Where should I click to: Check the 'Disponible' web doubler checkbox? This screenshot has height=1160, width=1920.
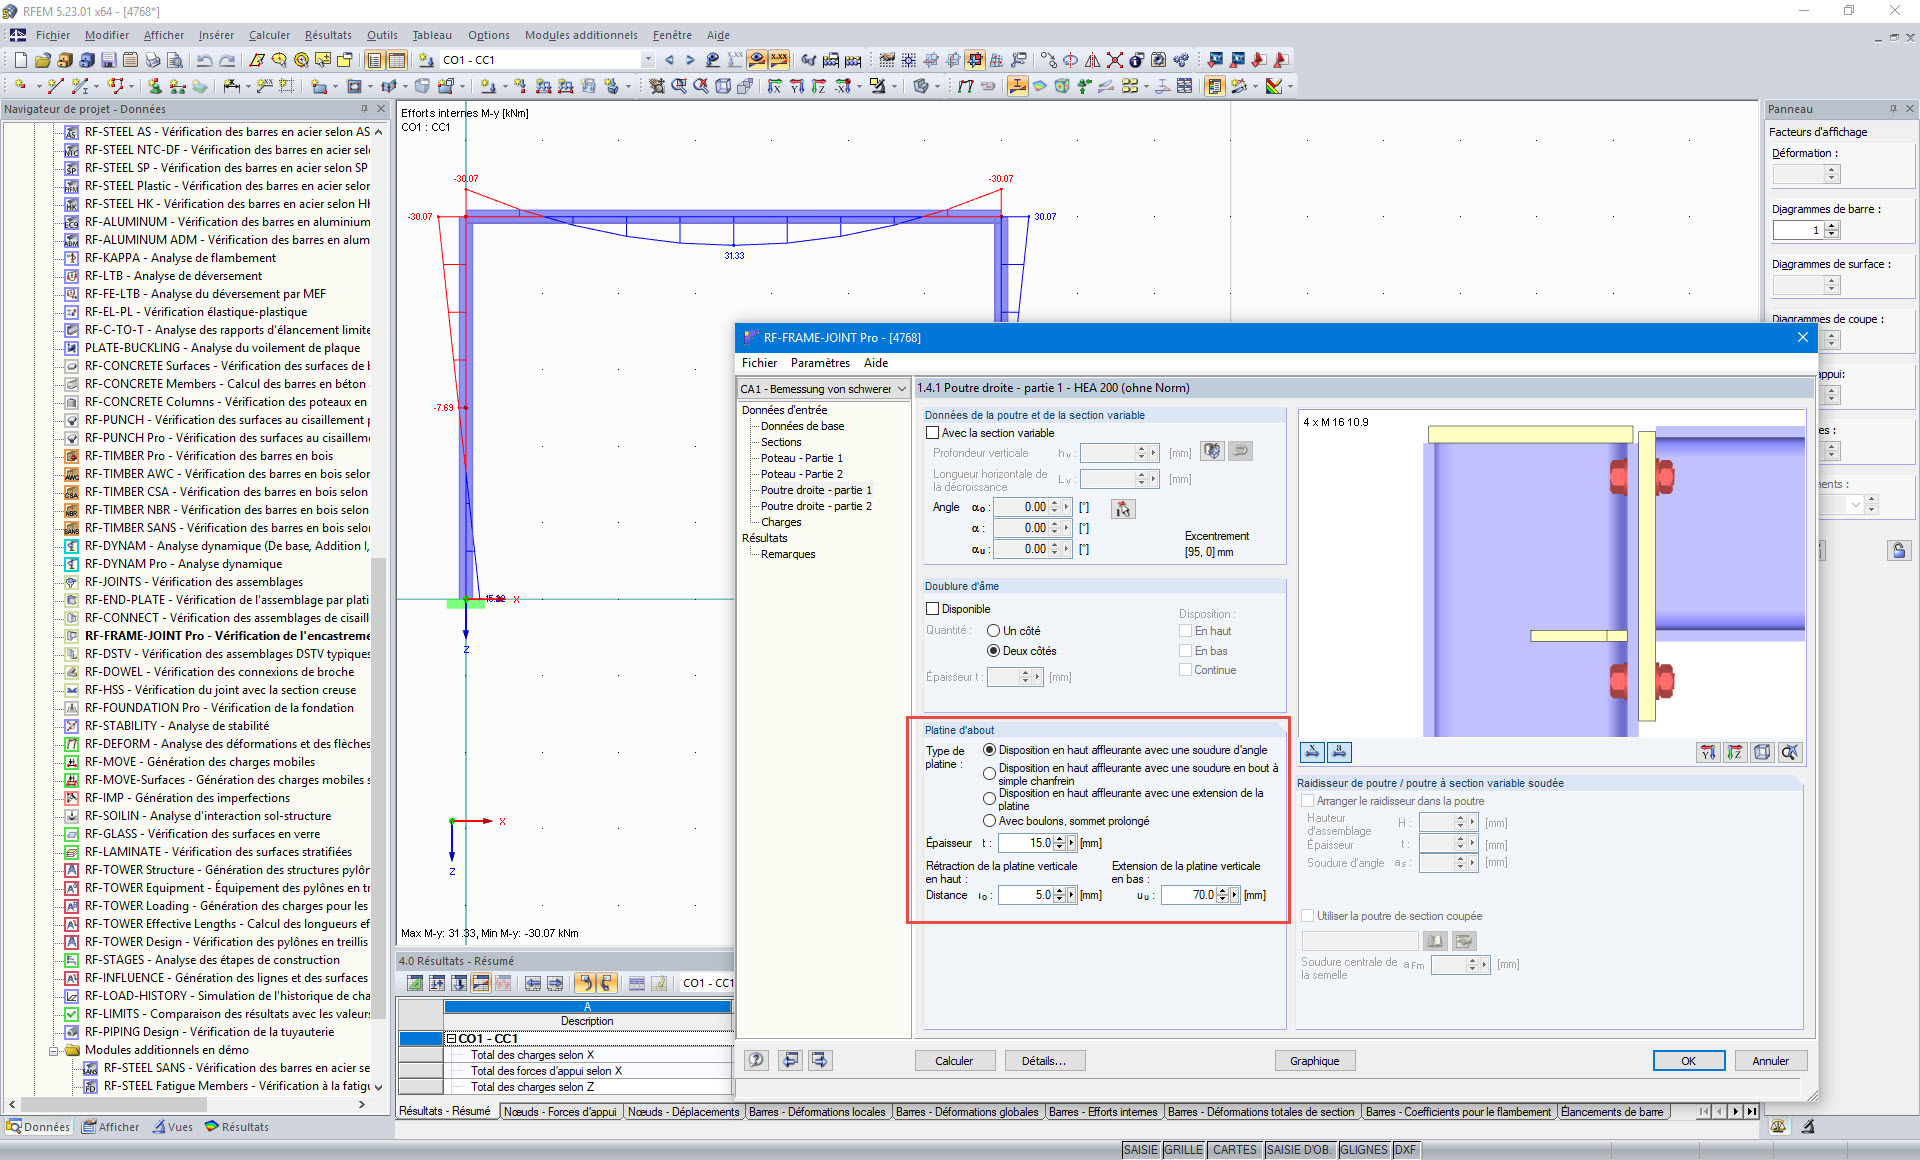(x=933, y=609)
